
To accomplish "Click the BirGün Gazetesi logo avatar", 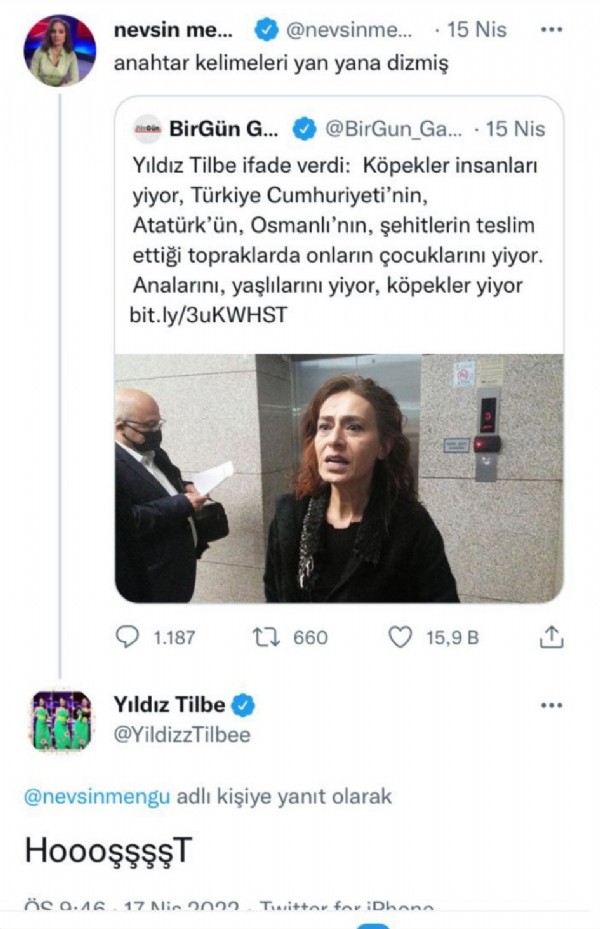I will (x=146, y=130).
